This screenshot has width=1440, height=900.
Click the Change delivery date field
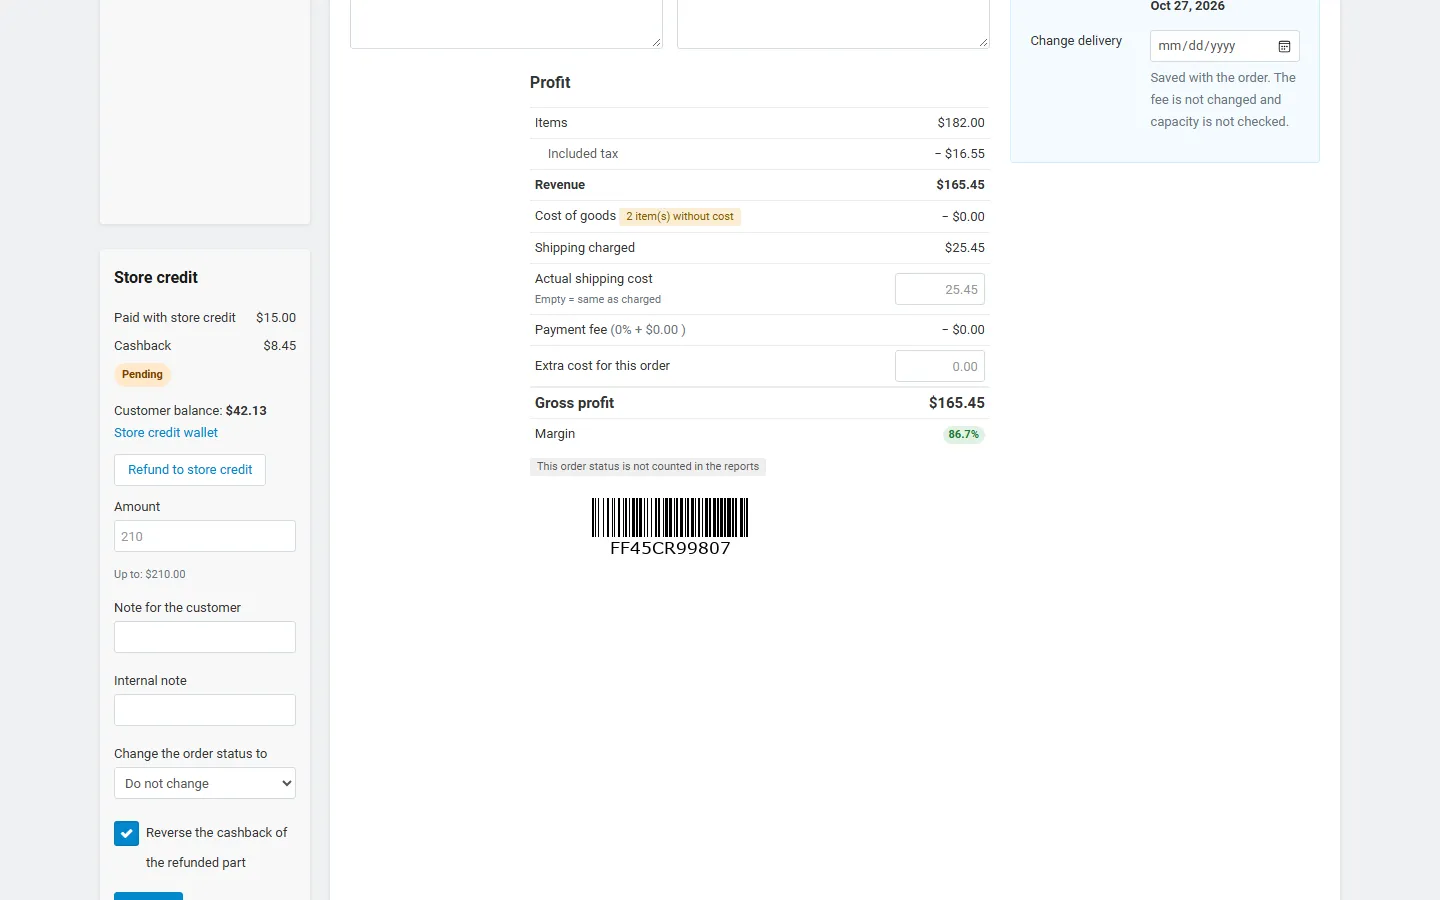click(x=1224, y=46)
